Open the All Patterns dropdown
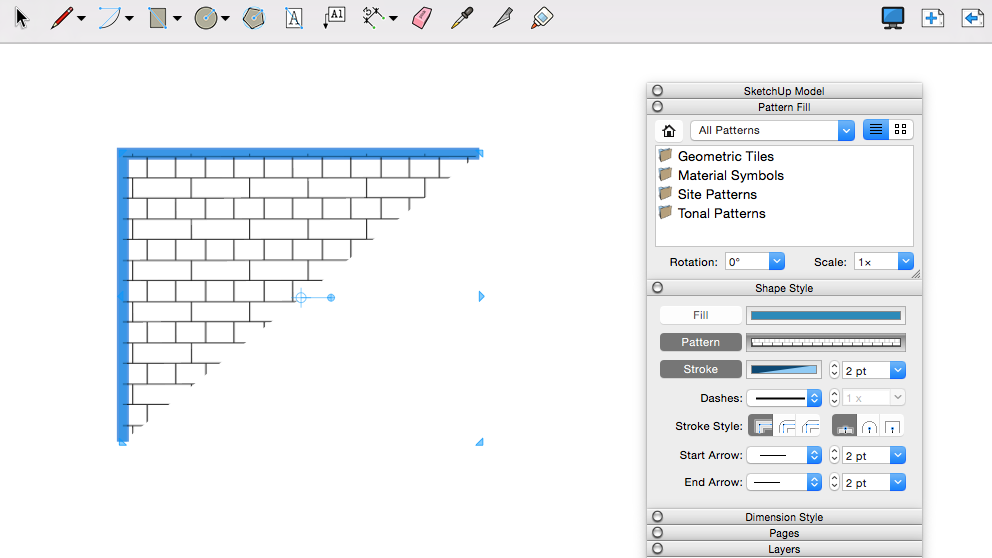The width and height of the screenshot is (992, 558). [x=772, y=130]
